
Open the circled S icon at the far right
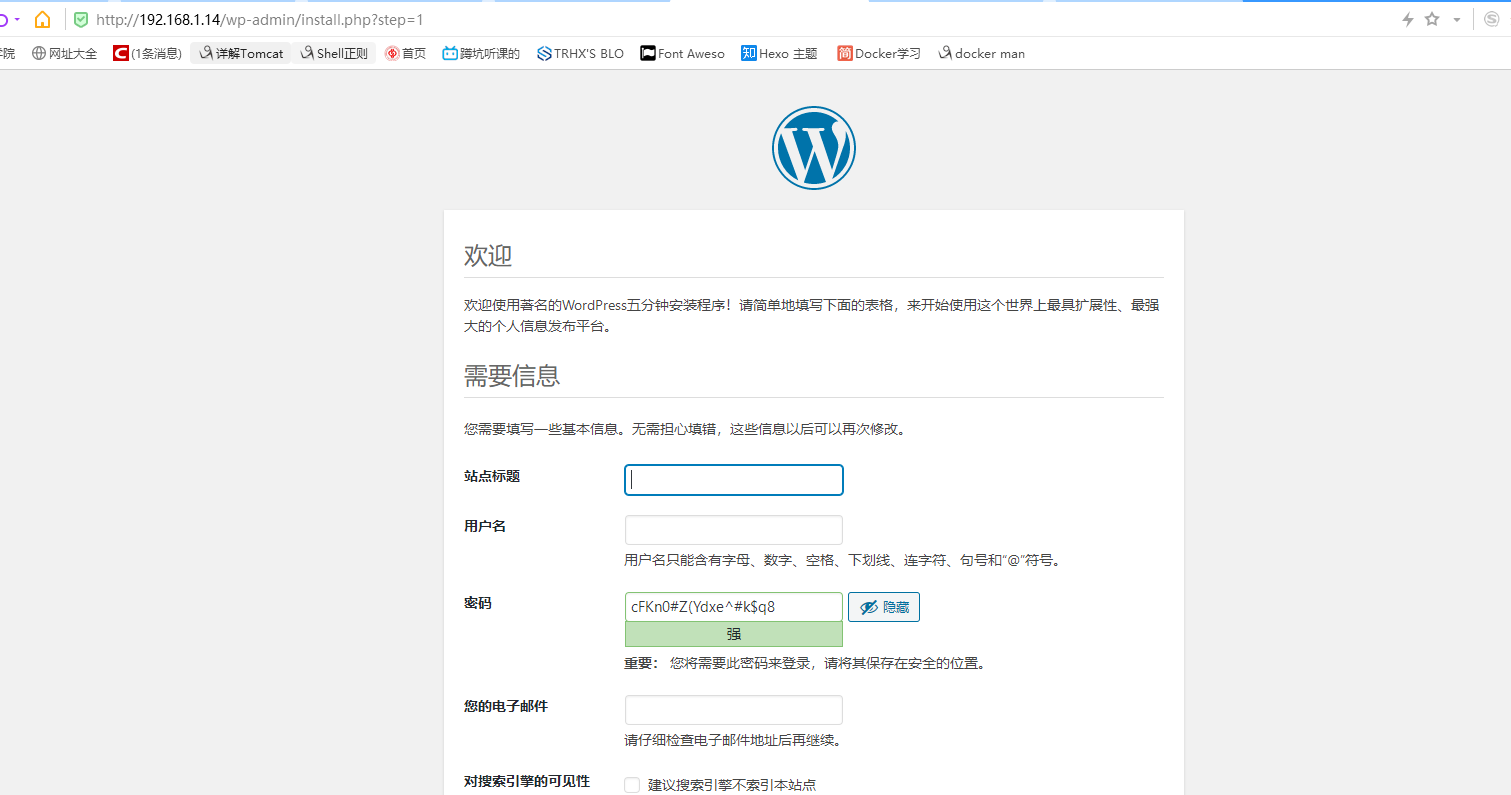(1490, 19)
